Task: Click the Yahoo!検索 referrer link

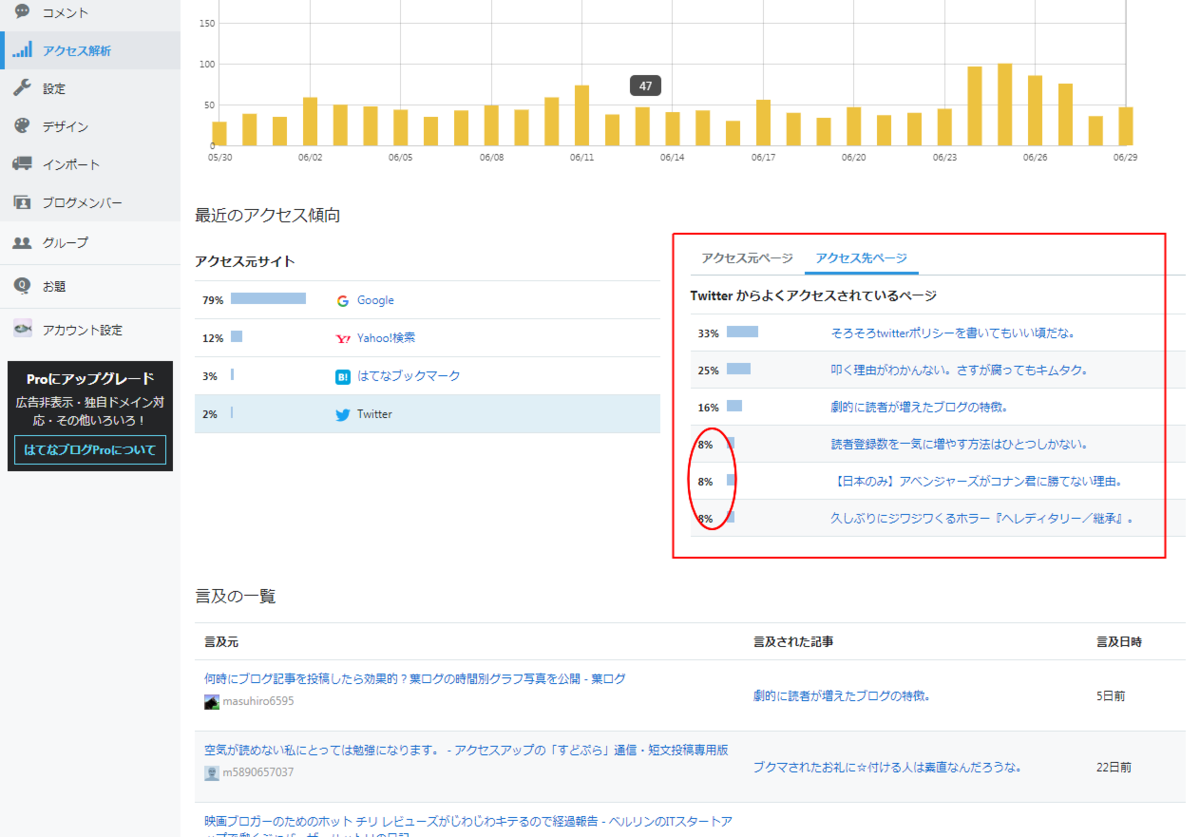Action: (386, 338)
